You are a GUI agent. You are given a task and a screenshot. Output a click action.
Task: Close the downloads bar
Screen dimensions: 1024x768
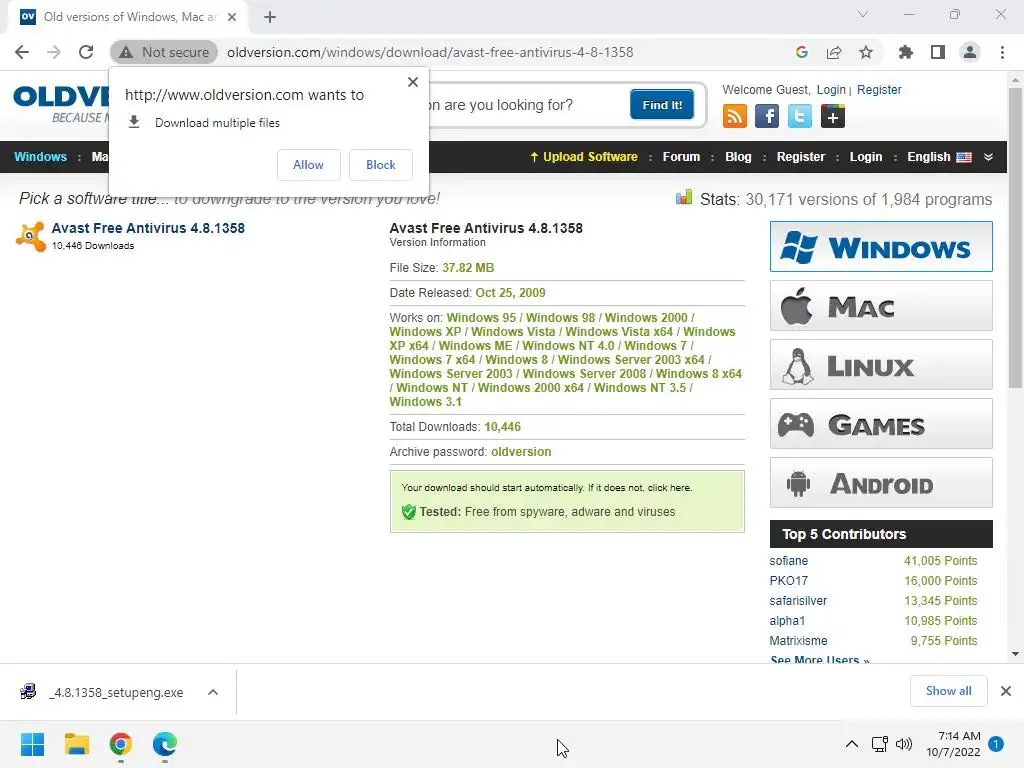[1006, 691]
